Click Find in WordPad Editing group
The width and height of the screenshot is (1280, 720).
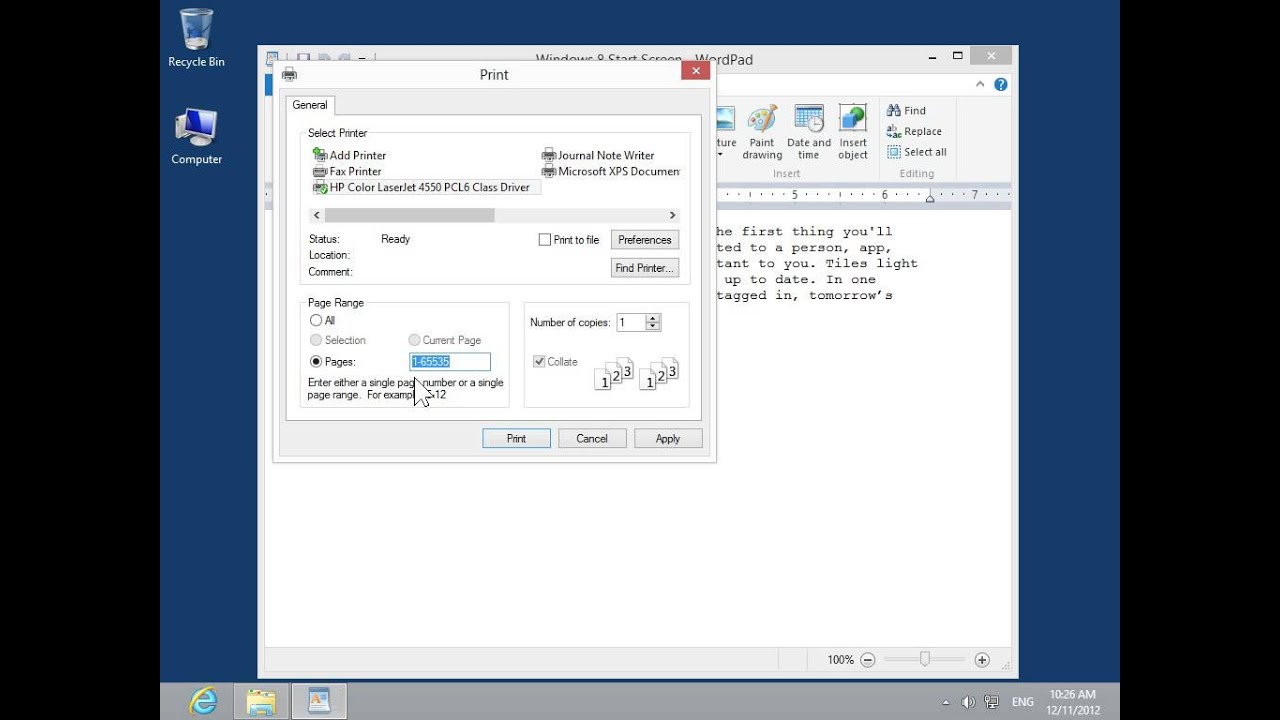coord(906,110)
